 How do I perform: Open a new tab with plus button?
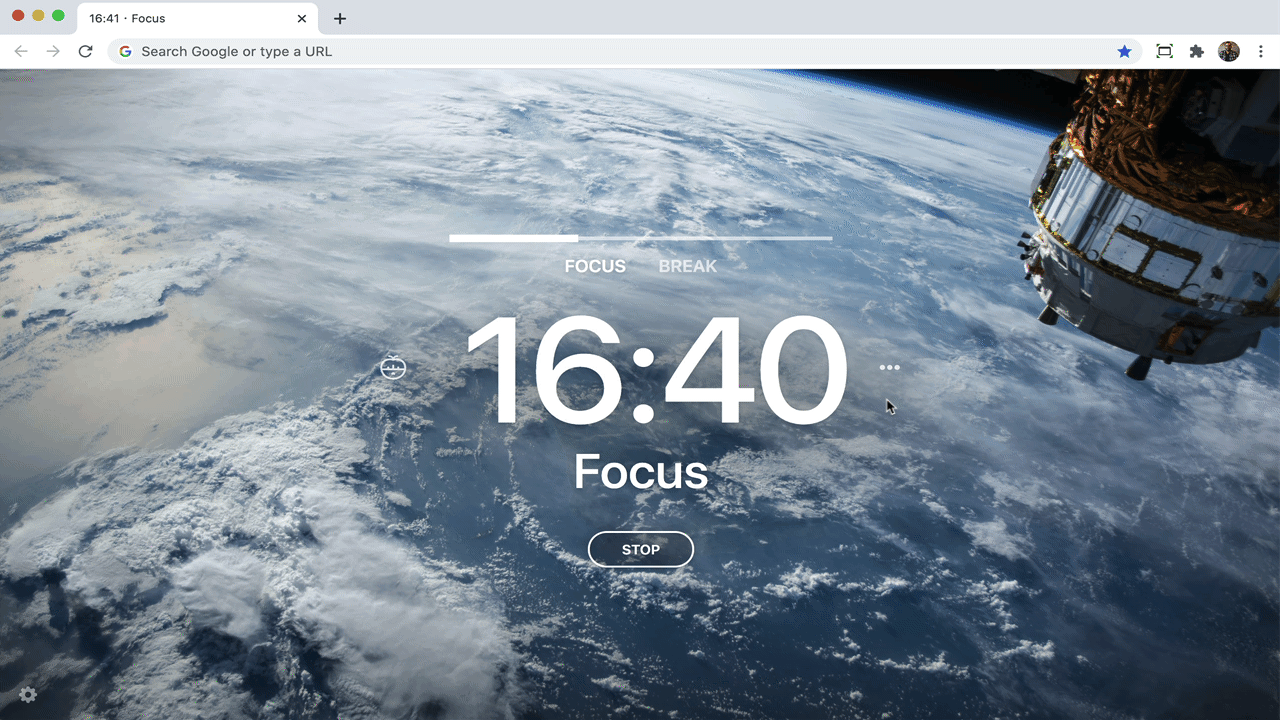pos(340,18)
